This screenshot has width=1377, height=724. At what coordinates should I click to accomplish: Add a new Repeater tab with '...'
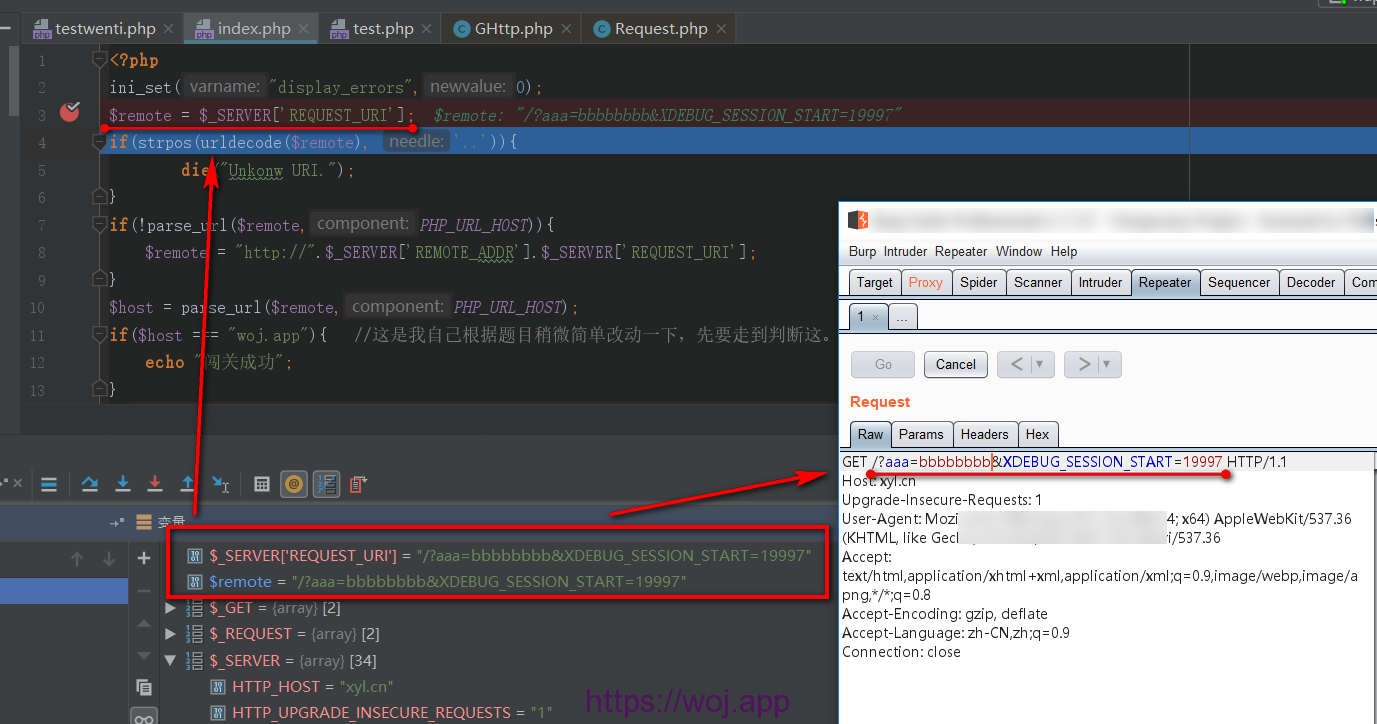[902, 317]
